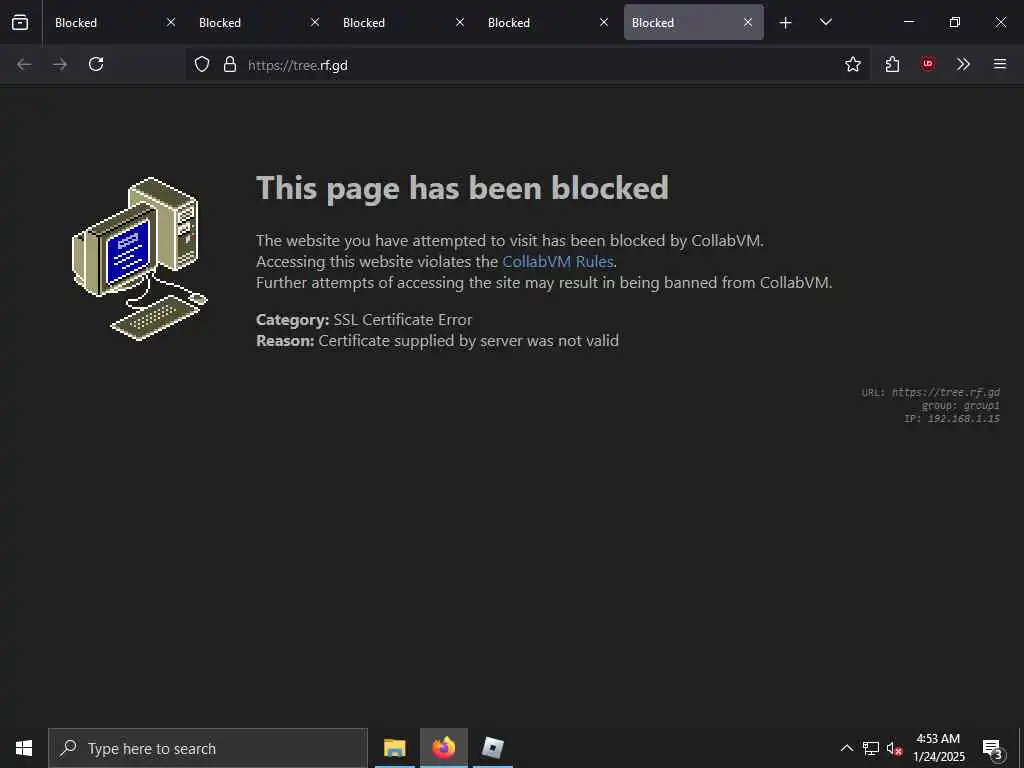Click the 'Reason: Certificate supplied by server' line

437,340
